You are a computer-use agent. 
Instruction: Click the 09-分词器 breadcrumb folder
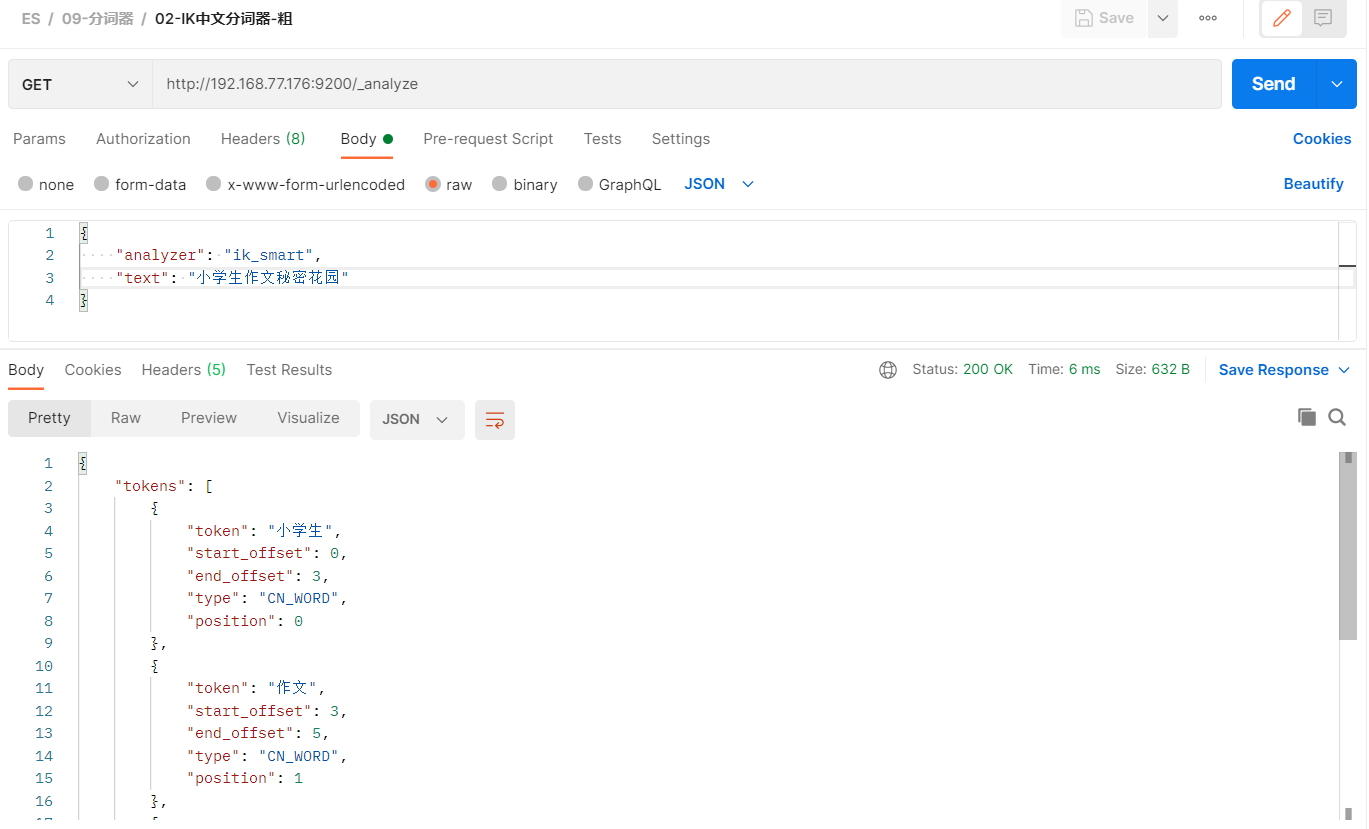pyautogui.click(x=97, y=19)
